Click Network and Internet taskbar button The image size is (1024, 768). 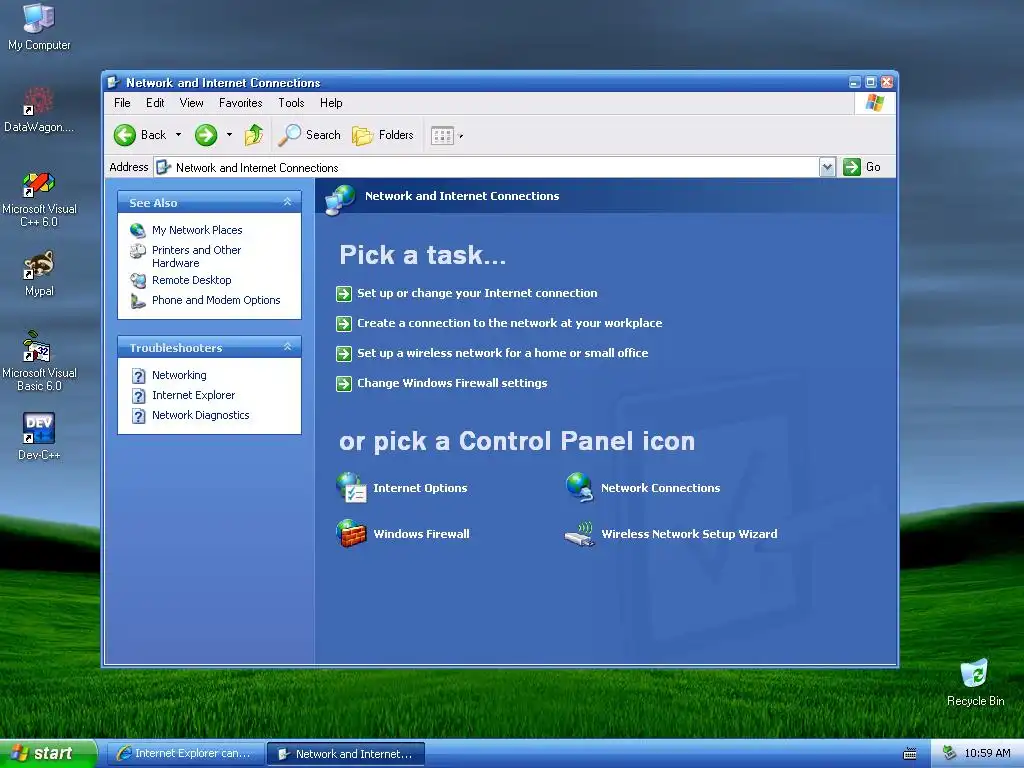click(x=346, y=754)
